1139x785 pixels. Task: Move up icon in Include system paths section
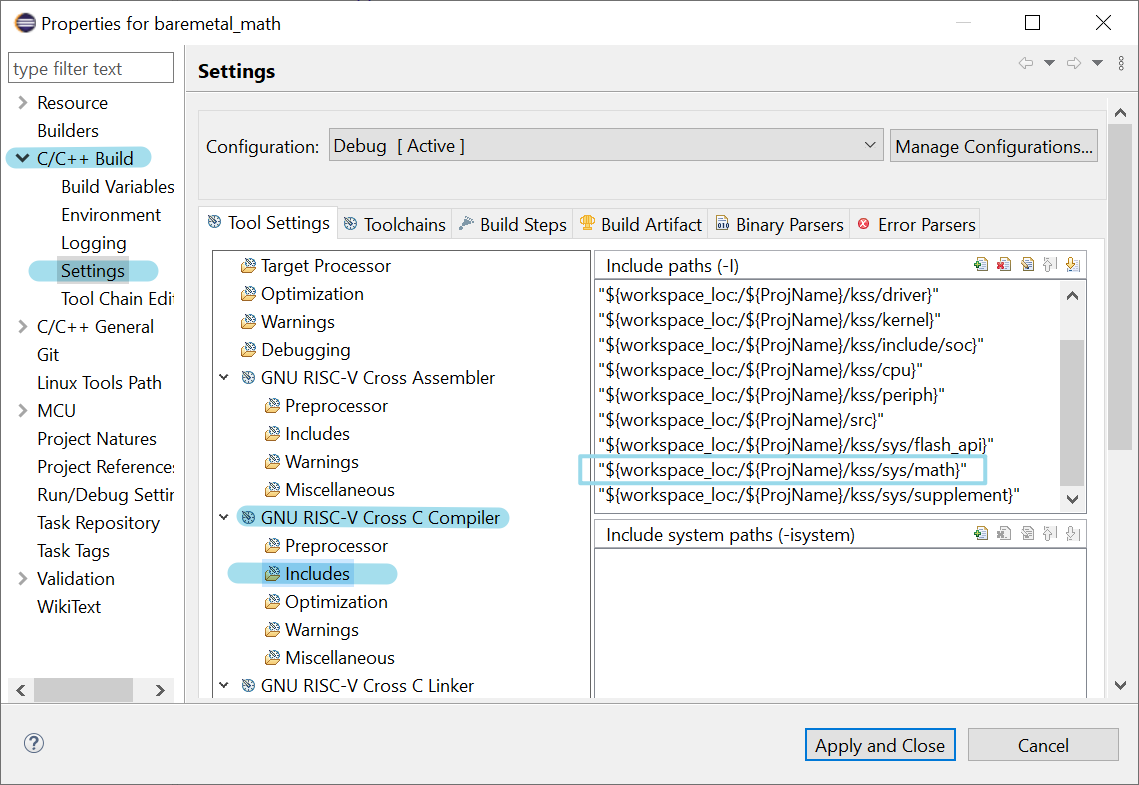[1050, 534]
